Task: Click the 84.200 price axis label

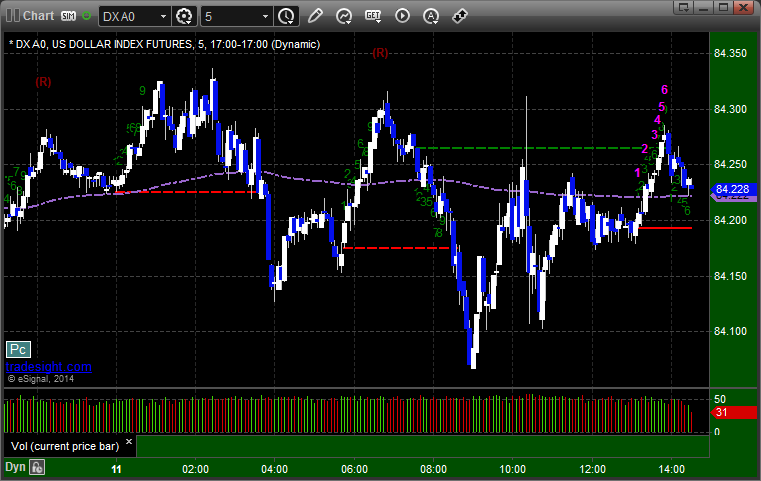Action: pos(730,220)
